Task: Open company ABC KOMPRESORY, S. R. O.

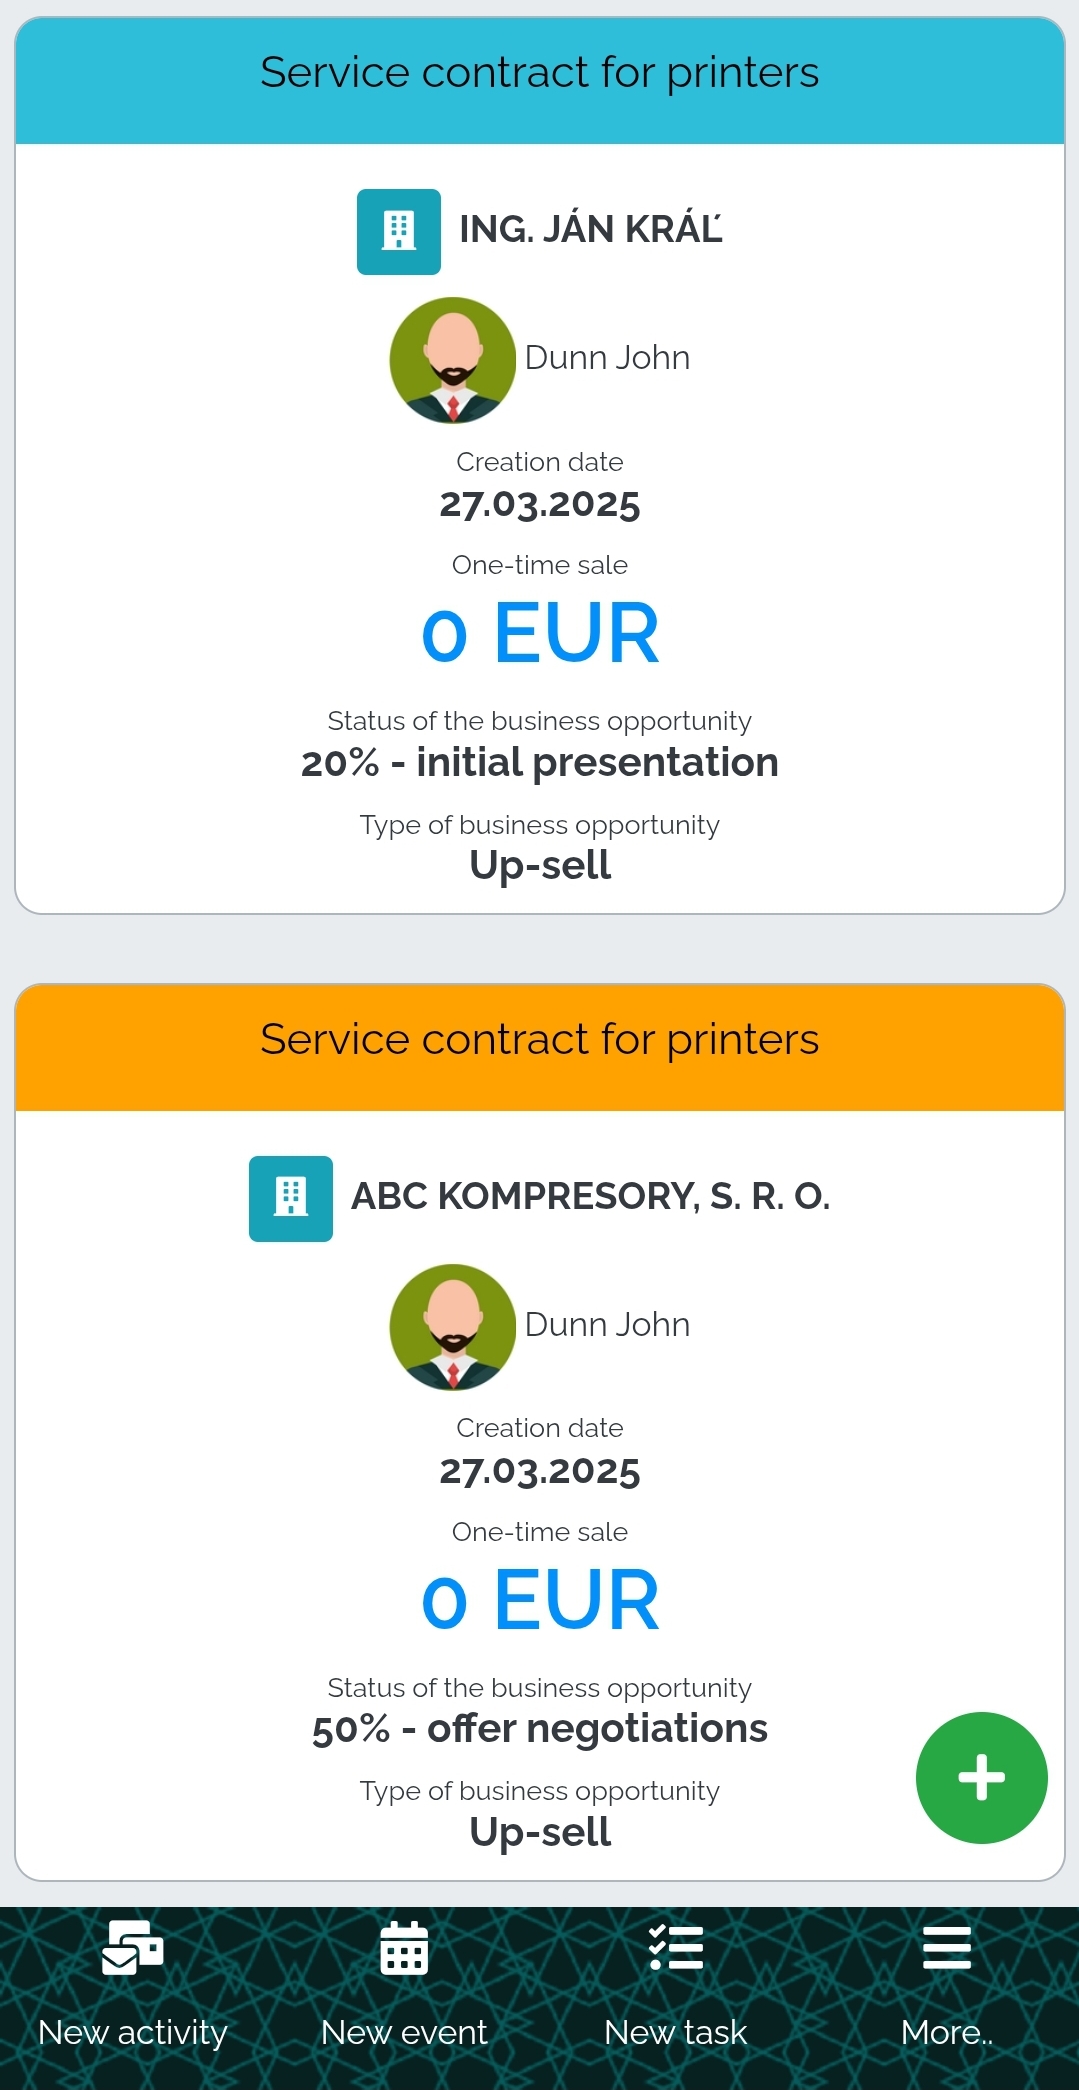Action: coord(590,1196)
